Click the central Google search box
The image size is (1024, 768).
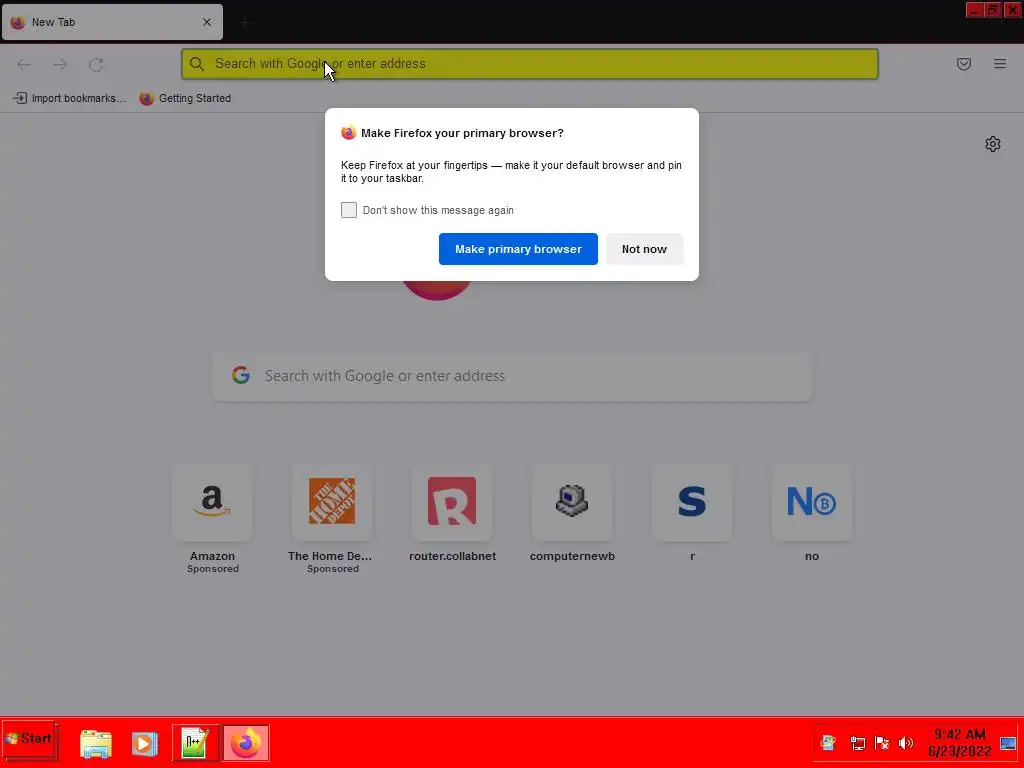pyautogui.click(x=512, y=376)
